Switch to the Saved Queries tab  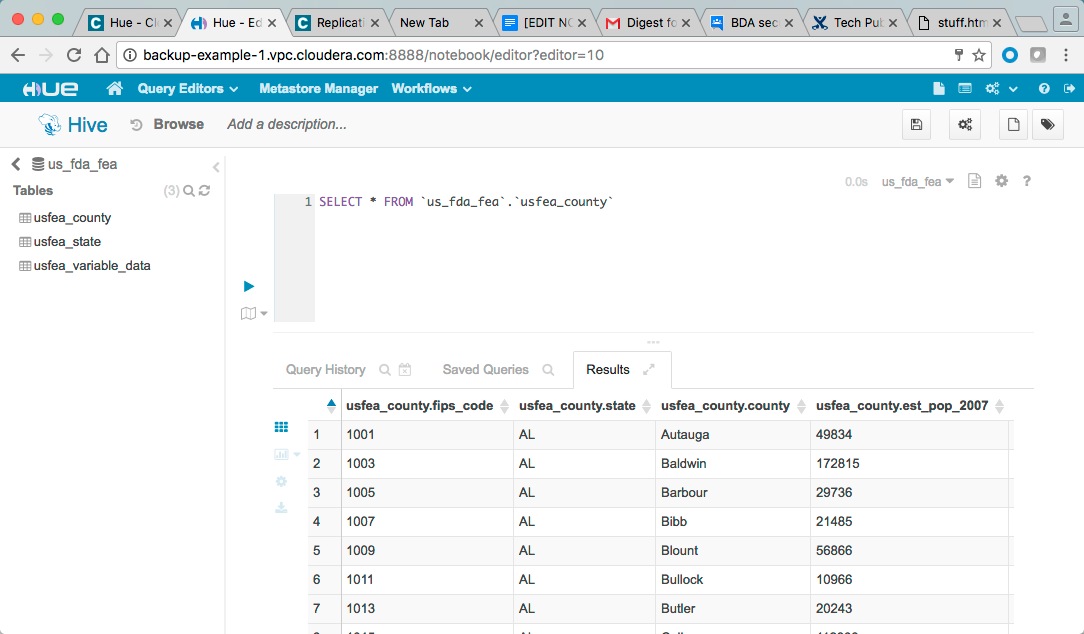(485, 370)
